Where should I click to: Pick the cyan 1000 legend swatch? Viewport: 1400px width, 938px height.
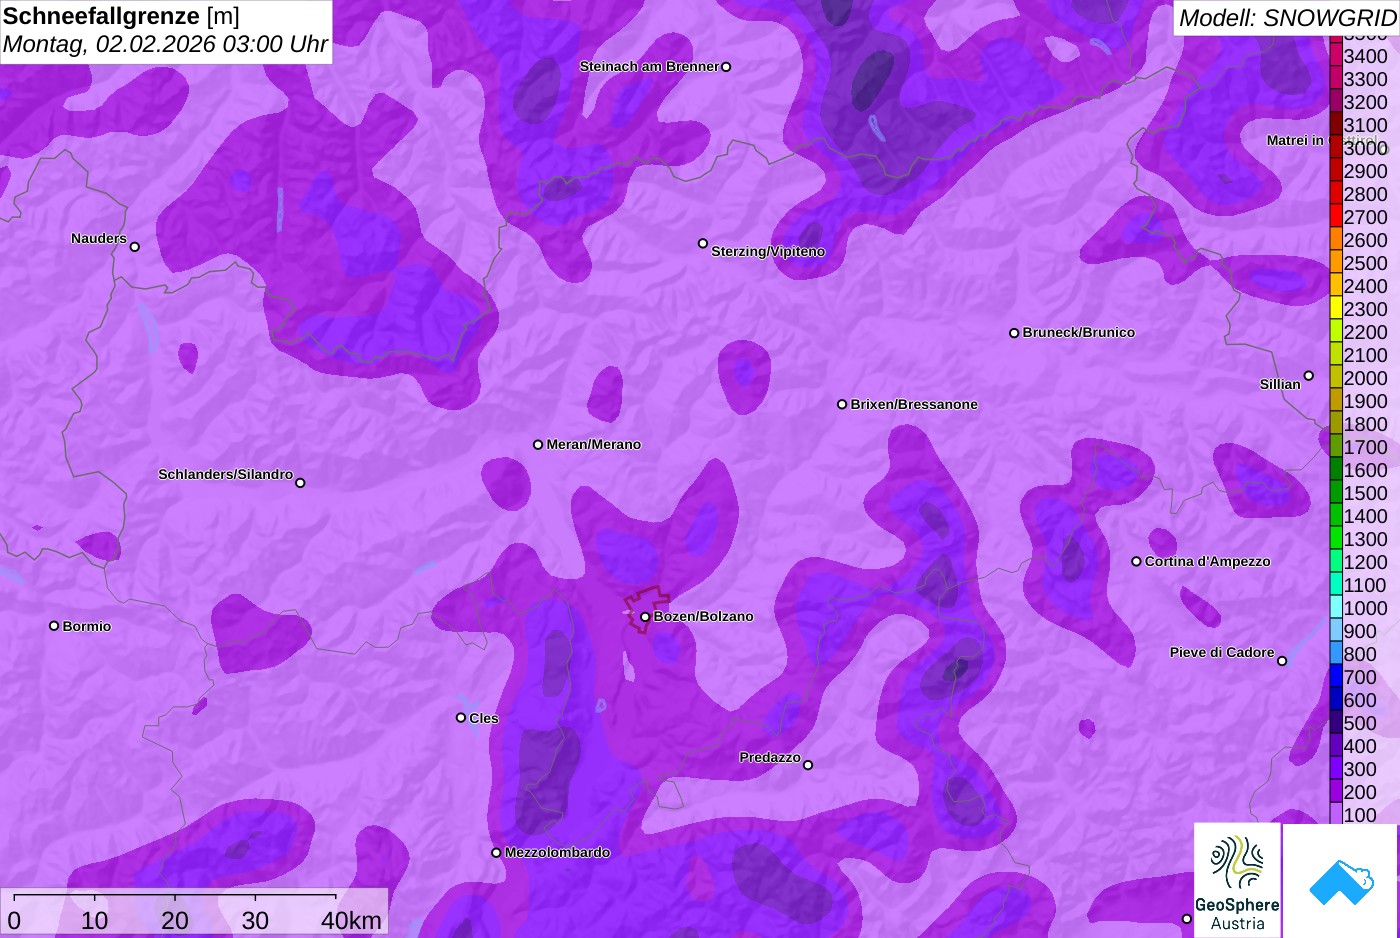tap(1336, 608)
